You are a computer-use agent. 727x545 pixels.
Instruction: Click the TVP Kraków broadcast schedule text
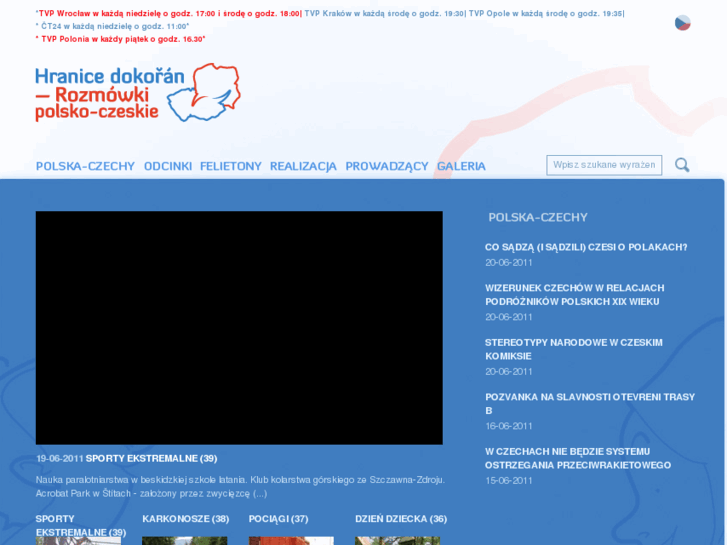click(x=385, y=13)
